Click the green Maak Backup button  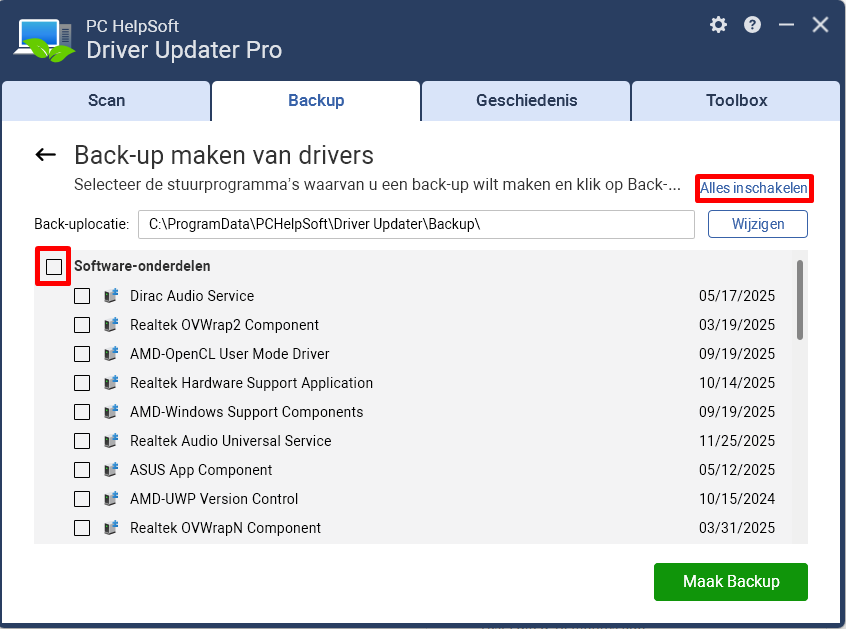731,582
